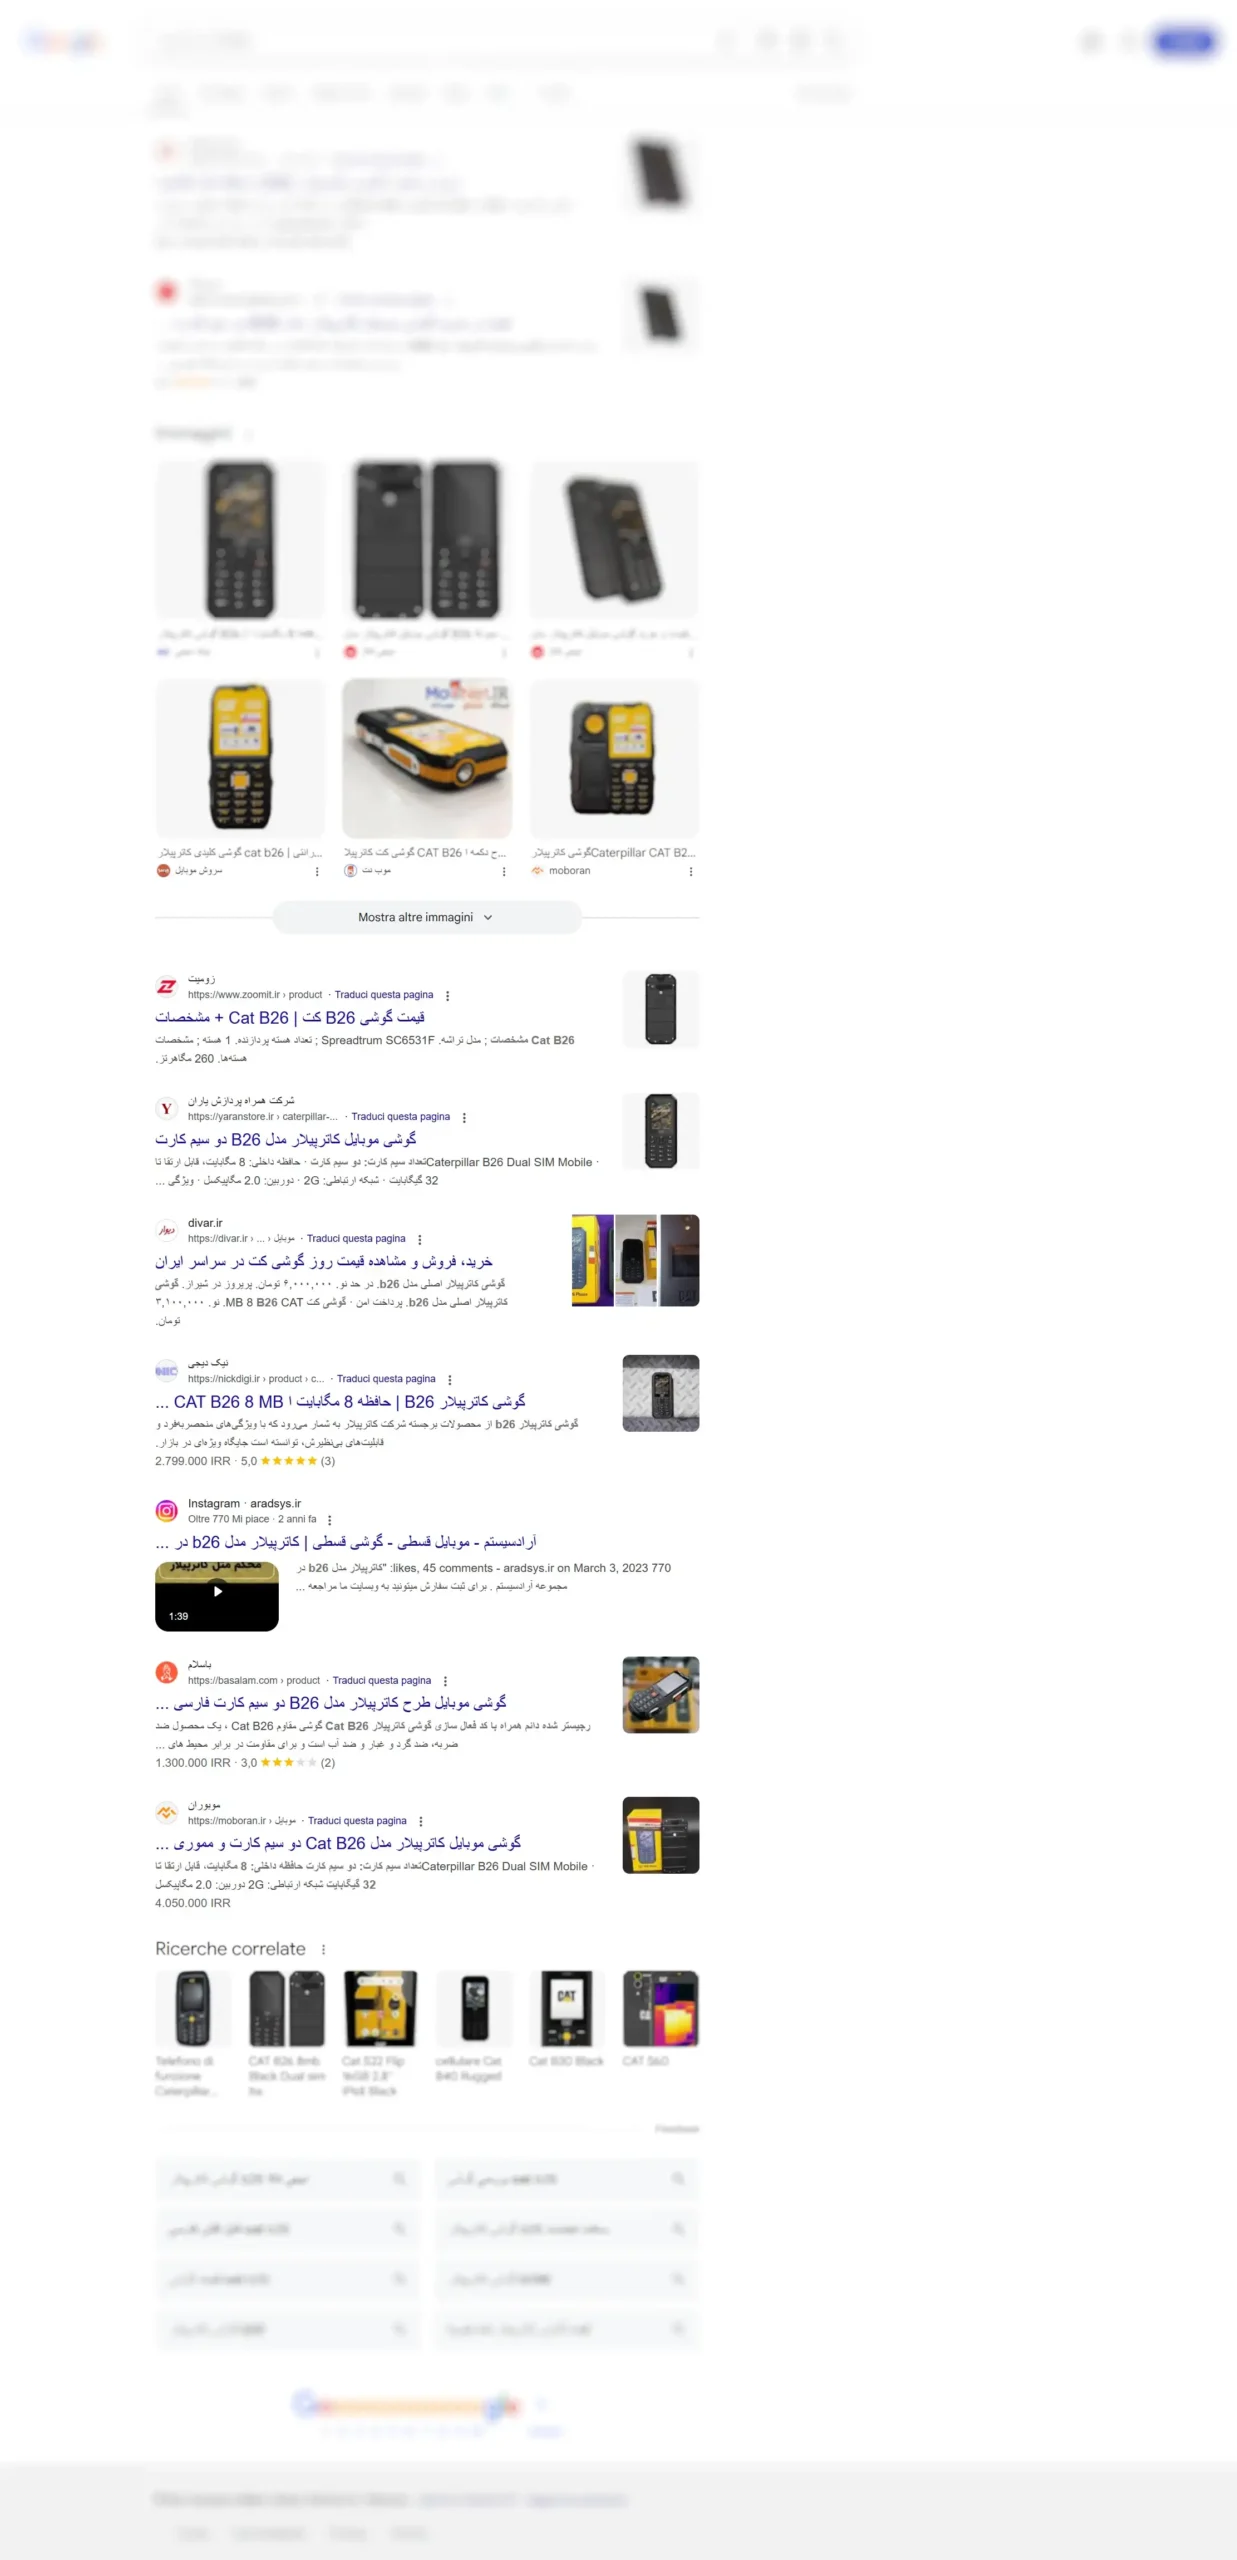Play the aradsys.ir Instagram video
Screen dimensions: 1237x2560
point(217,1597)
